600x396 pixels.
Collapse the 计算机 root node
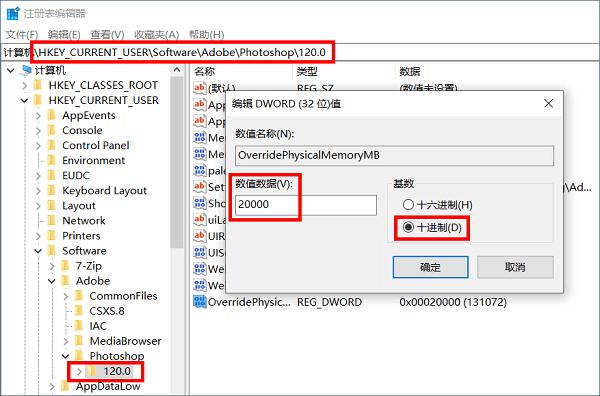[11, 70]
